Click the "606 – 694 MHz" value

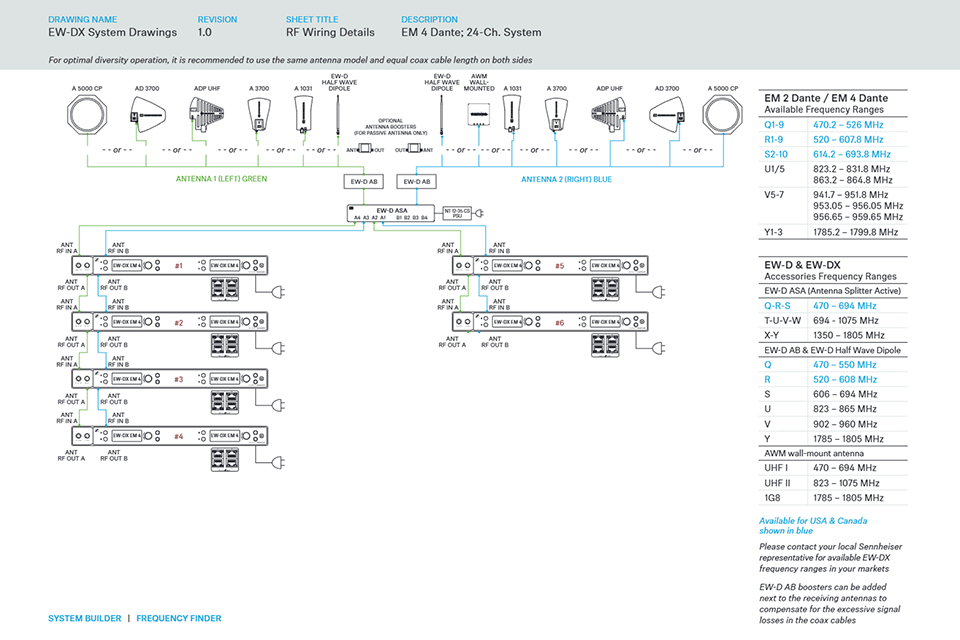coord(845,394)
